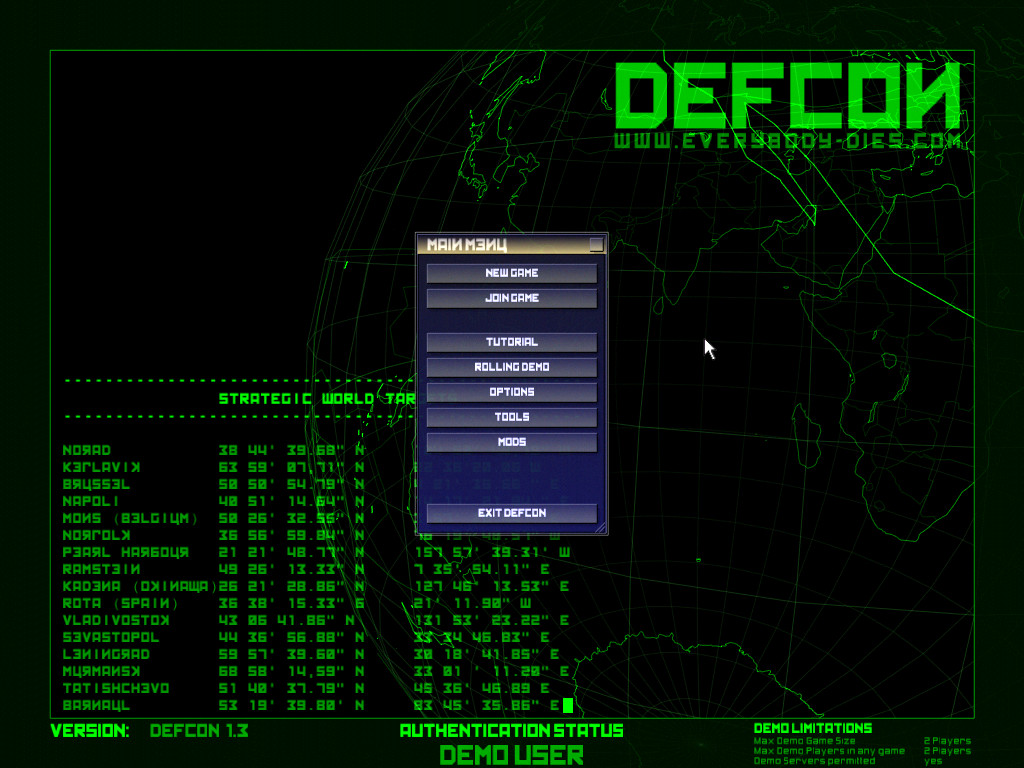The width and height of the screenshot is (1024, 768).
Task: Click the Barnaul target name
Action: point(96,705)
